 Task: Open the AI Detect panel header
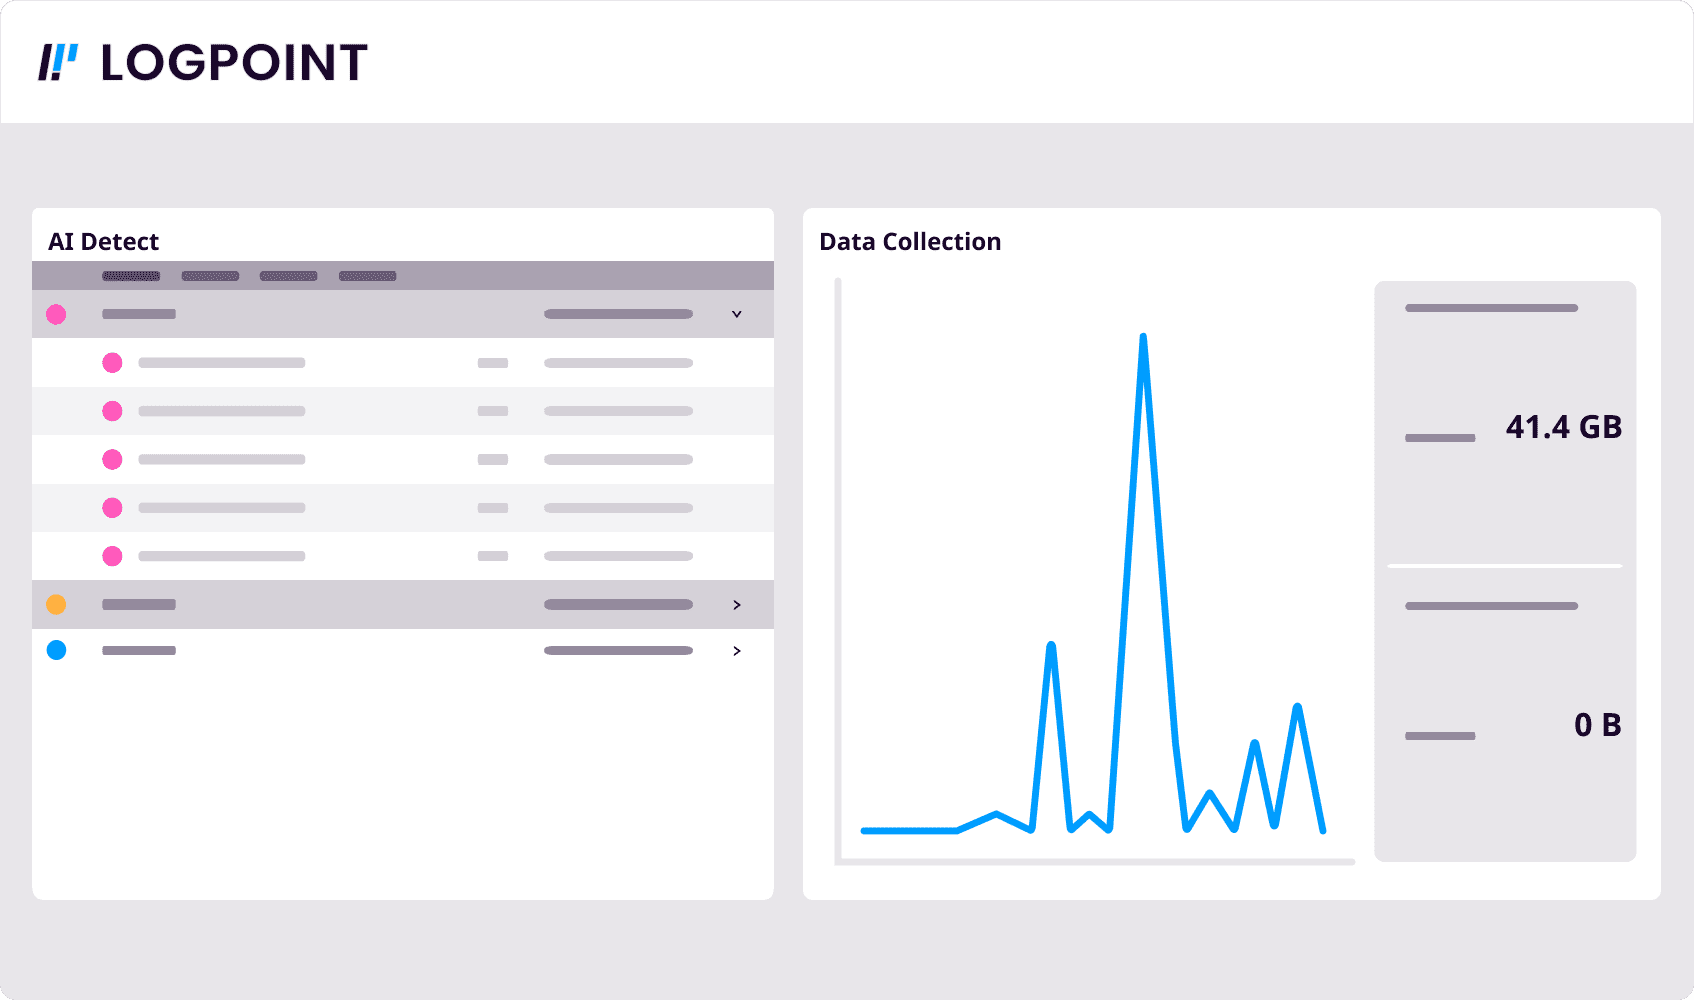(104, 241)
